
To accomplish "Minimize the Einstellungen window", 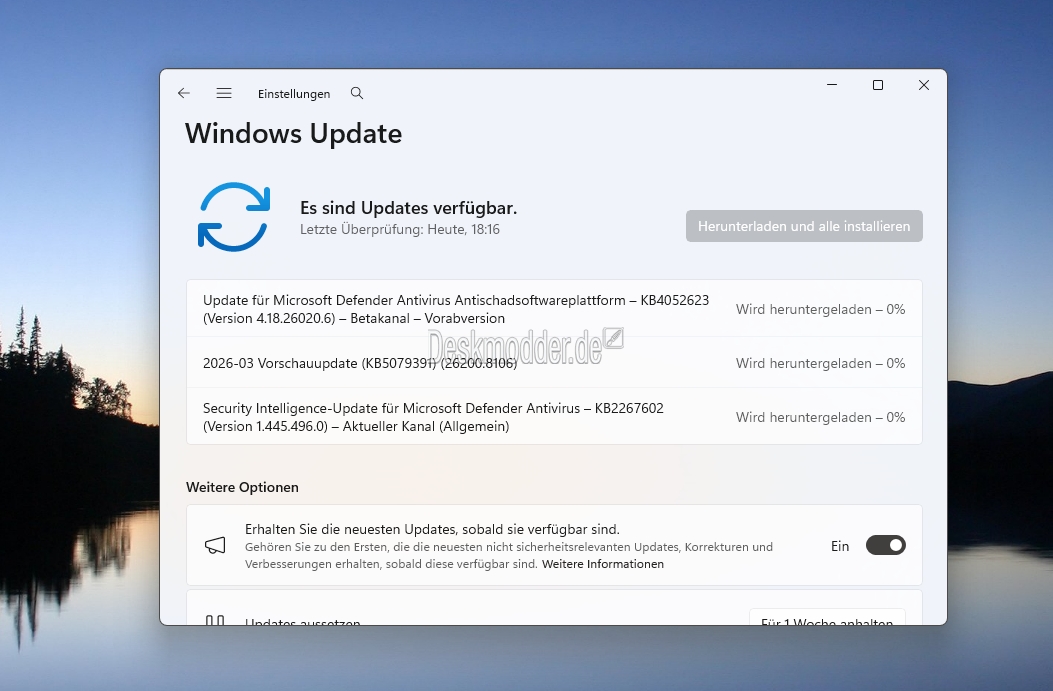I will point(831,86).
